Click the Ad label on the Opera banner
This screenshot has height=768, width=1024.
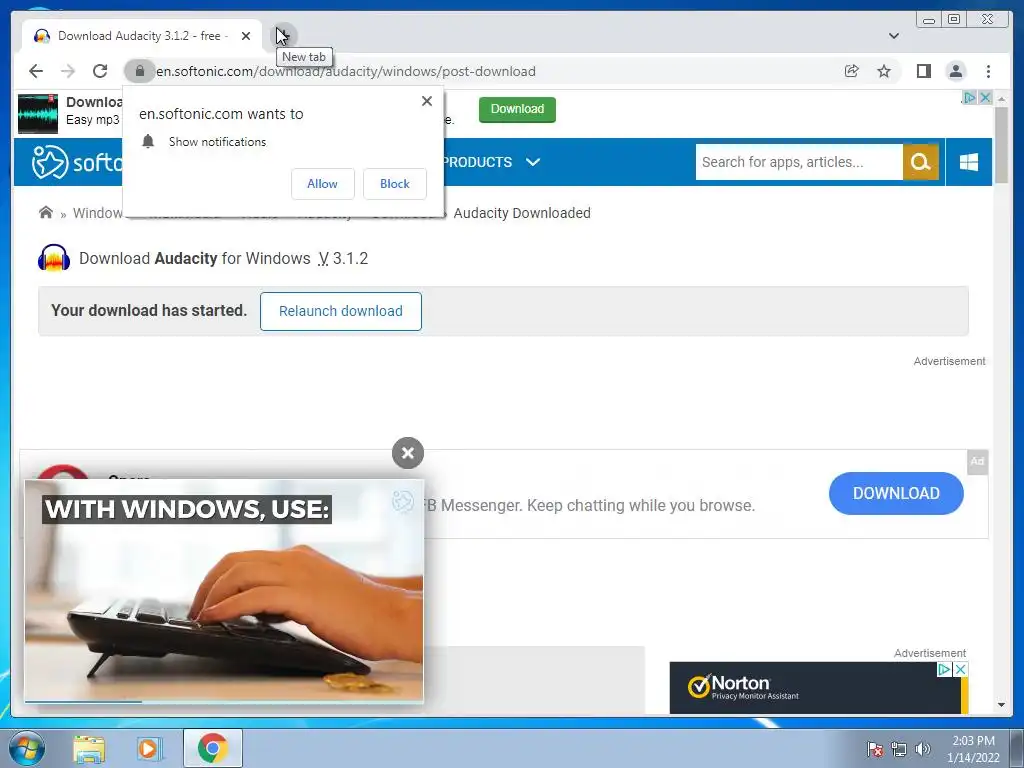click(977, 461)
